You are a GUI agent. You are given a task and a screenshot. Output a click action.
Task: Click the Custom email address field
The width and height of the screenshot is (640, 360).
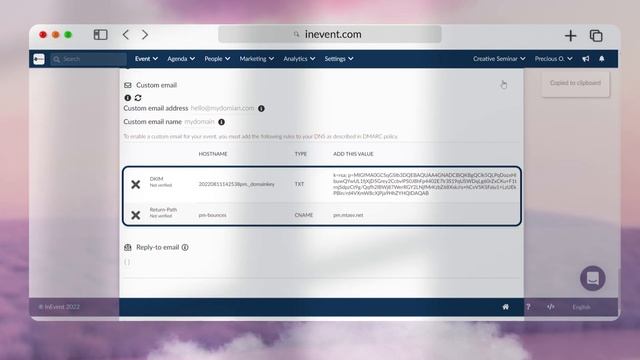pyautogui.click(x=222, y=108)
